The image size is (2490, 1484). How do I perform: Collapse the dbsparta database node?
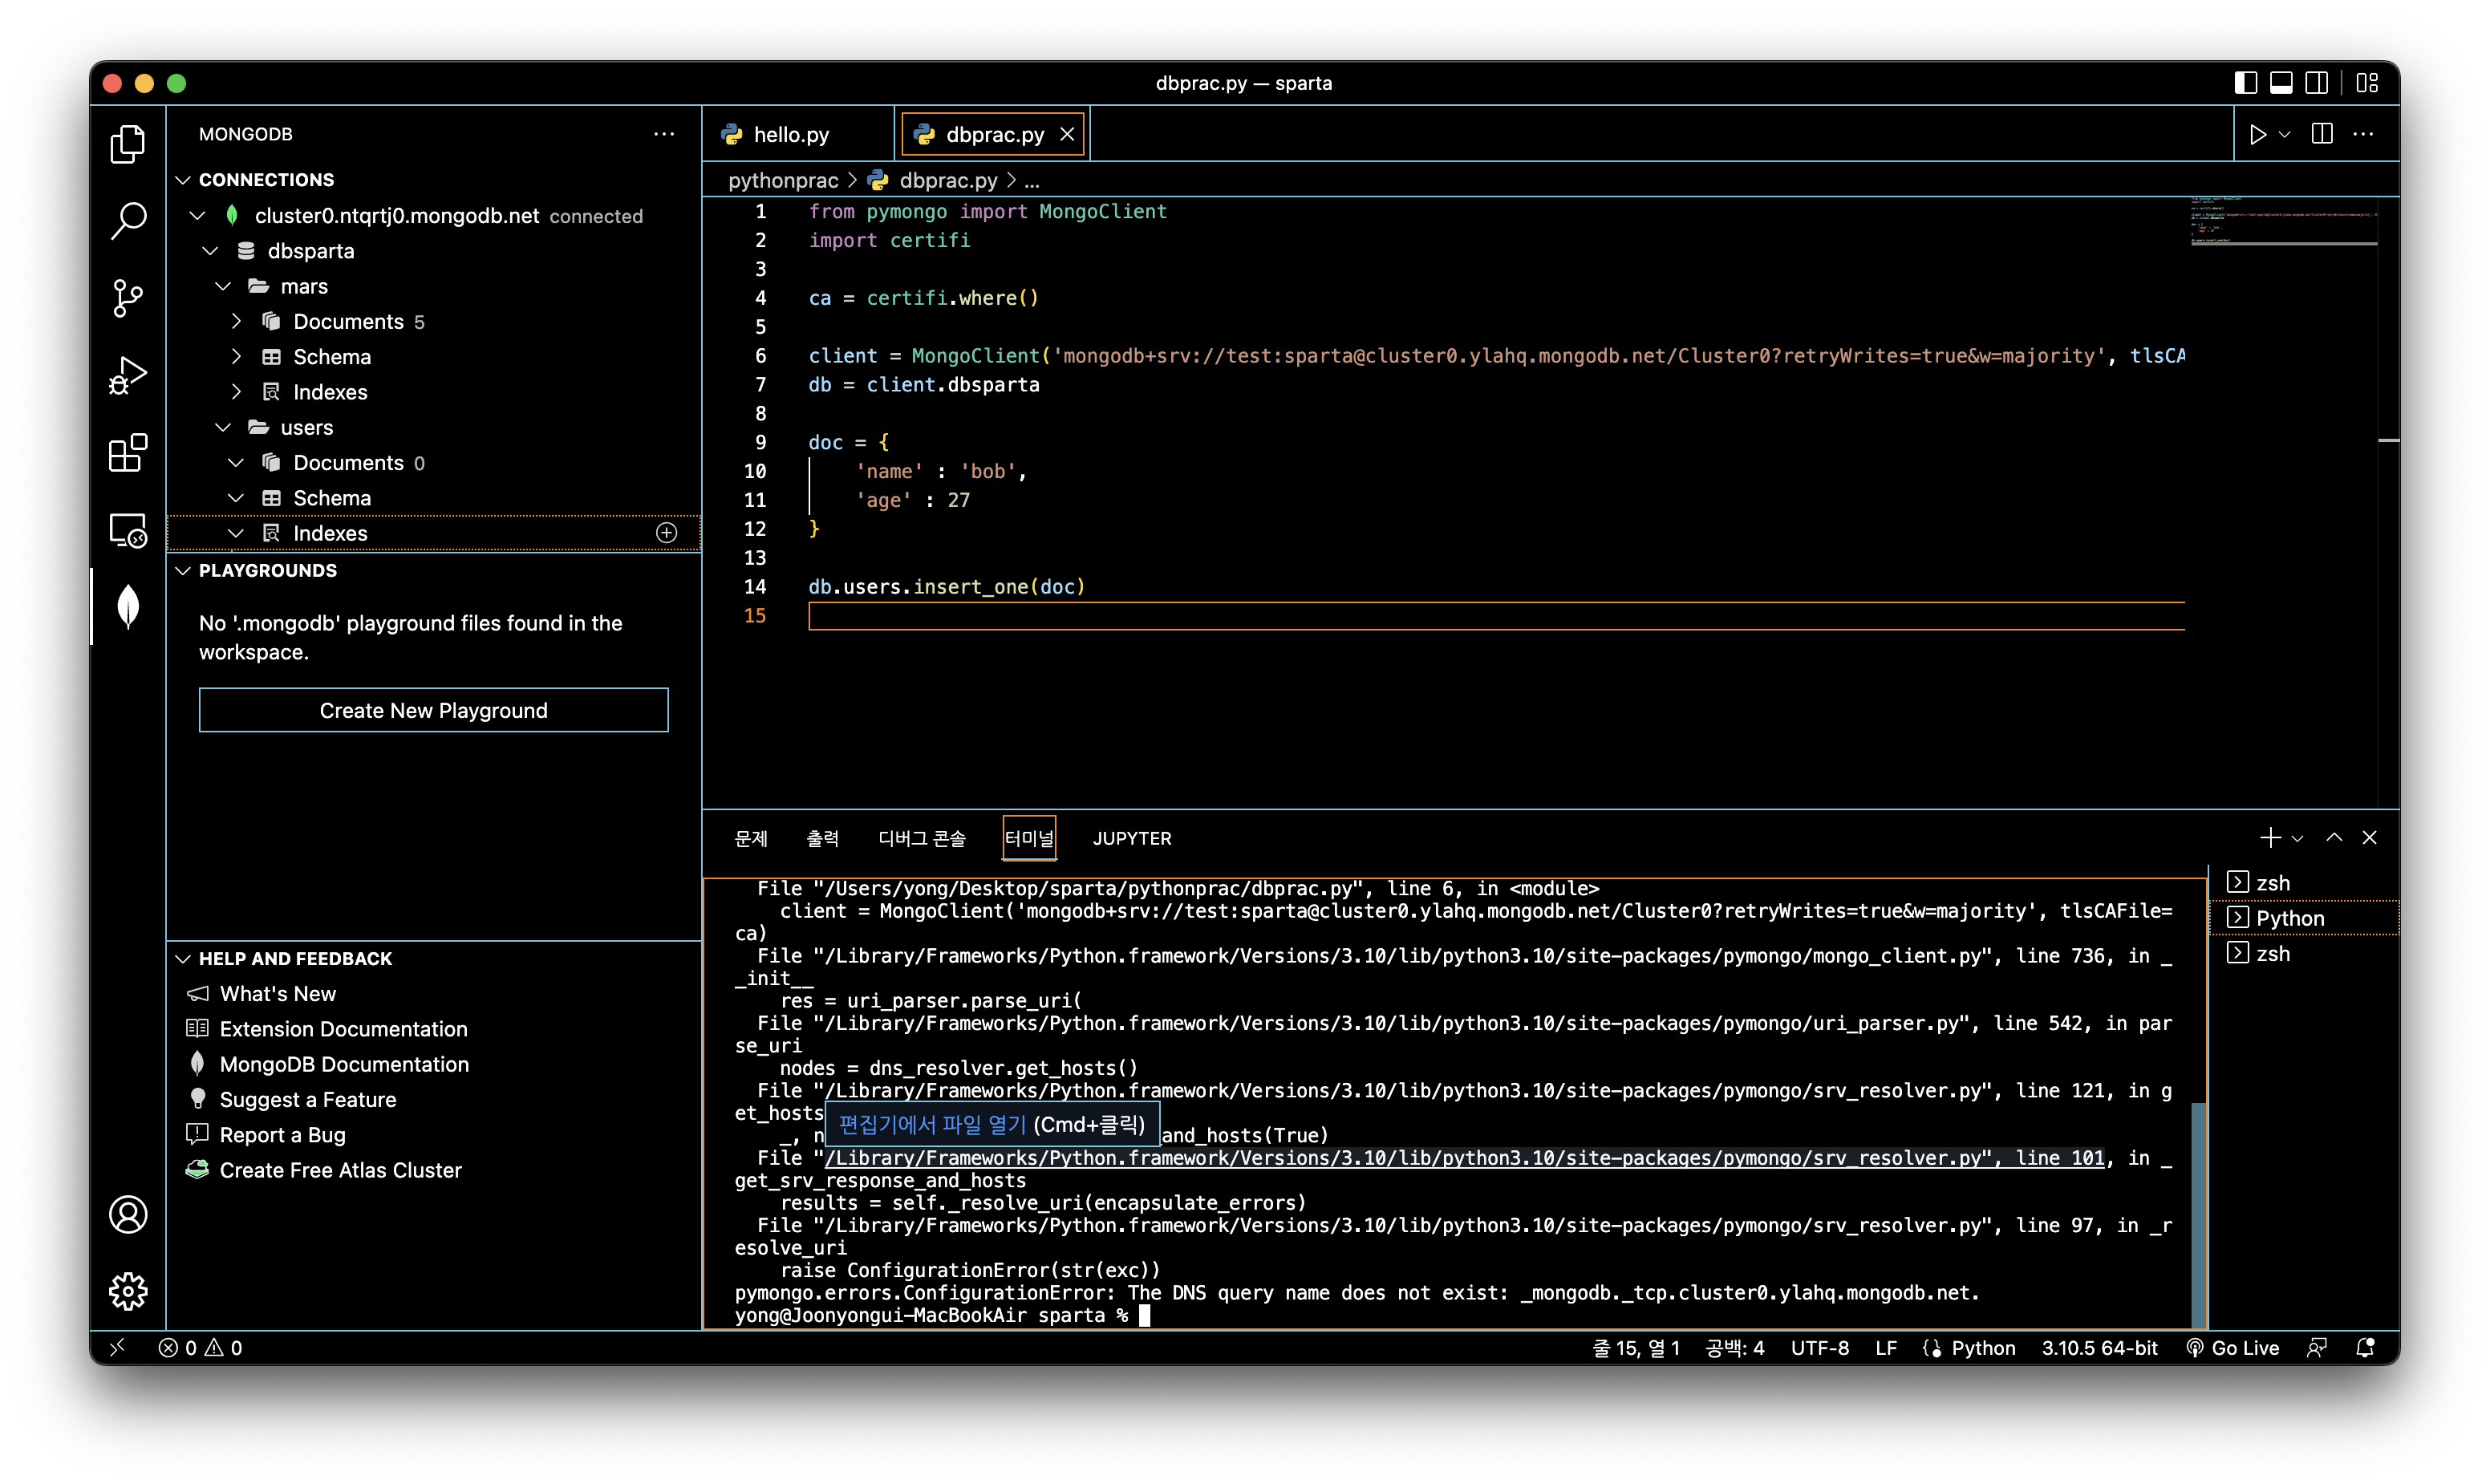(210, 251)
